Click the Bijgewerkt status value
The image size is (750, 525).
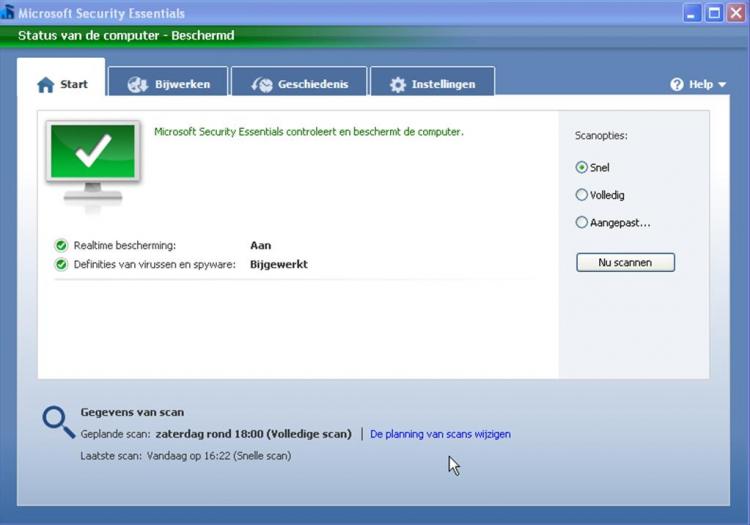279,264
